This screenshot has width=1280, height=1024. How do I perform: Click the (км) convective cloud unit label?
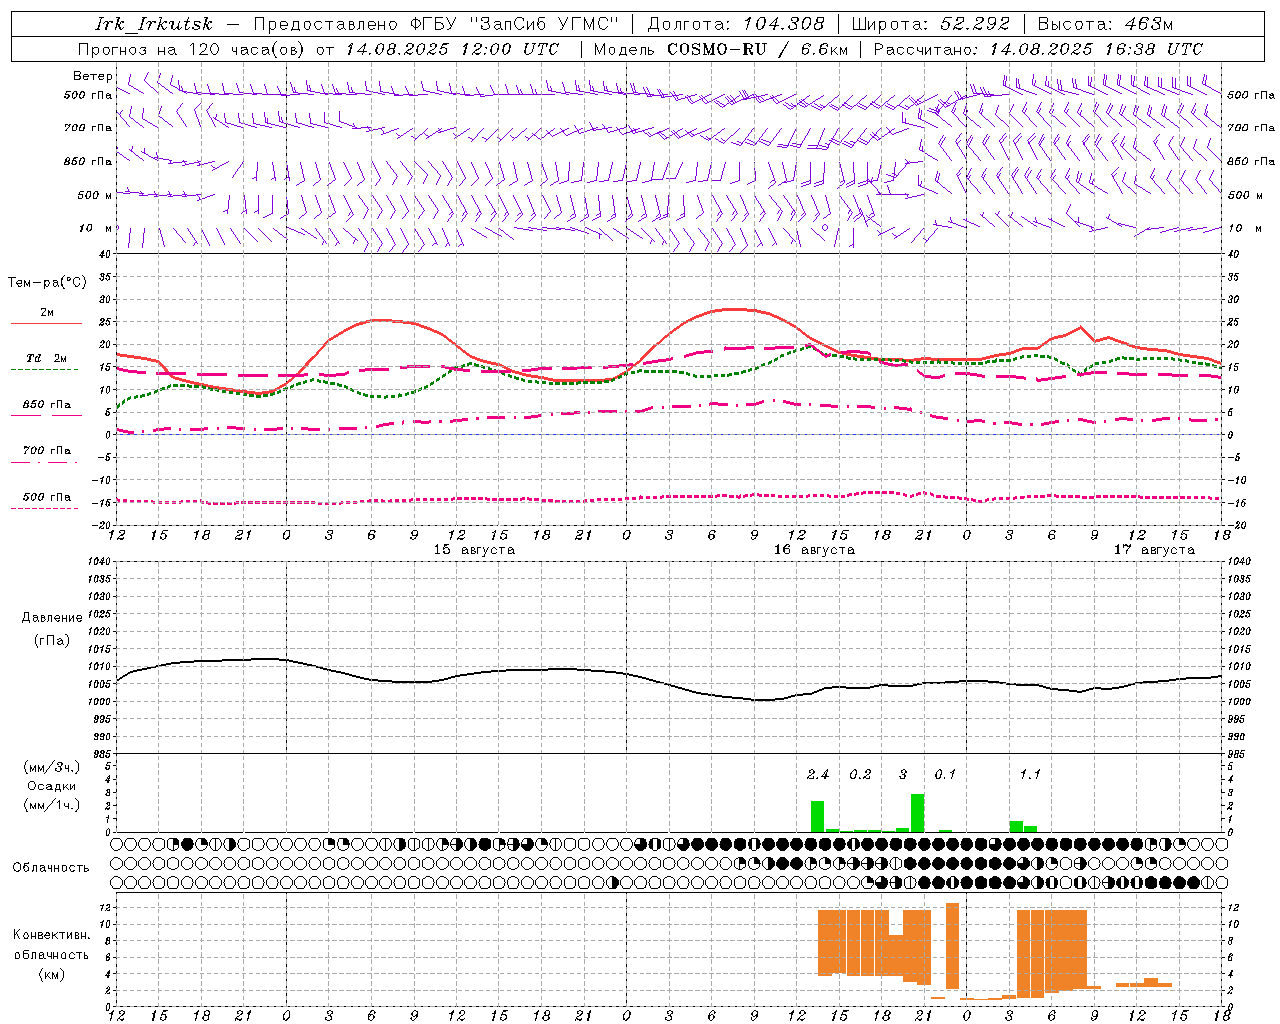click(51, 974)
